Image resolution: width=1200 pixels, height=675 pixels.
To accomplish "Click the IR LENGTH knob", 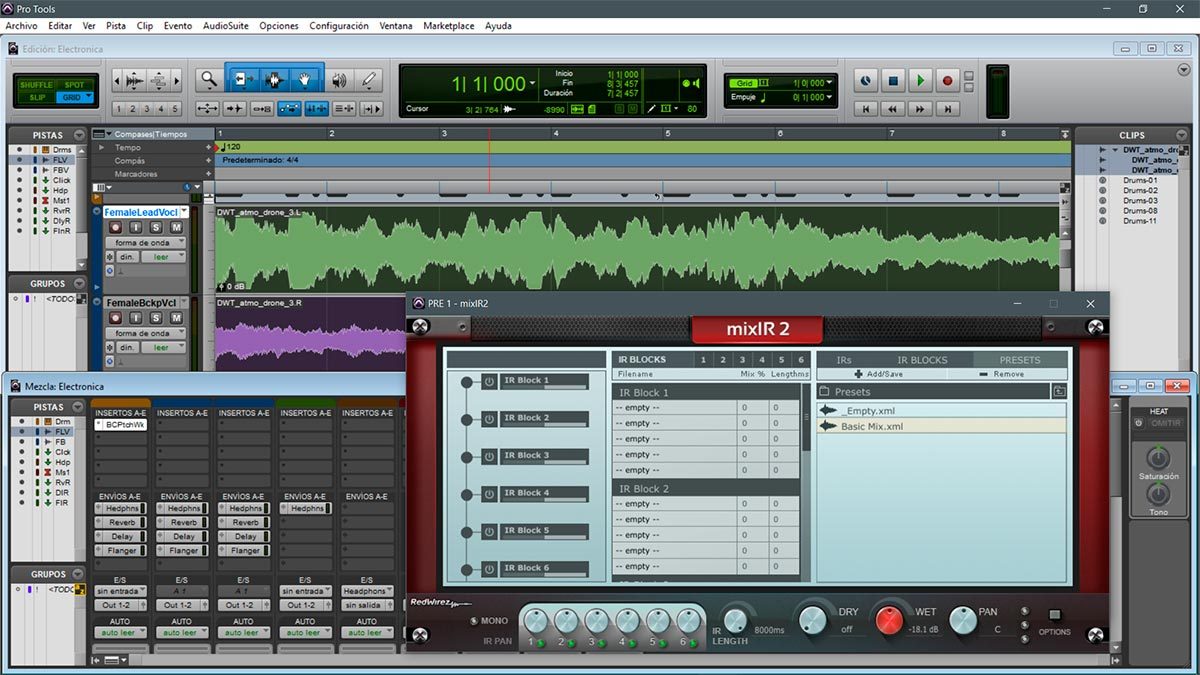I will click(x=735, y=620).
